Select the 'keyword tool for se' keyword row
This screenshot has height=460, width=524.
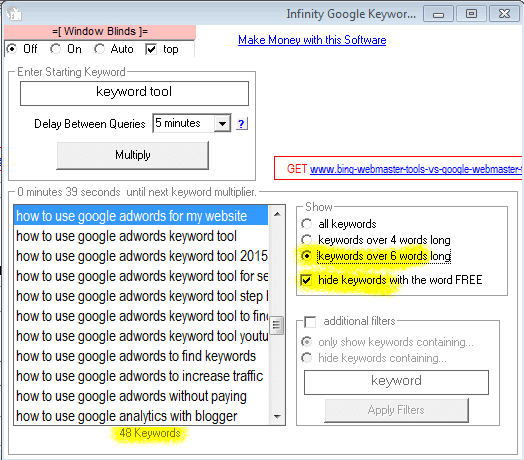[x=141, y=276]
